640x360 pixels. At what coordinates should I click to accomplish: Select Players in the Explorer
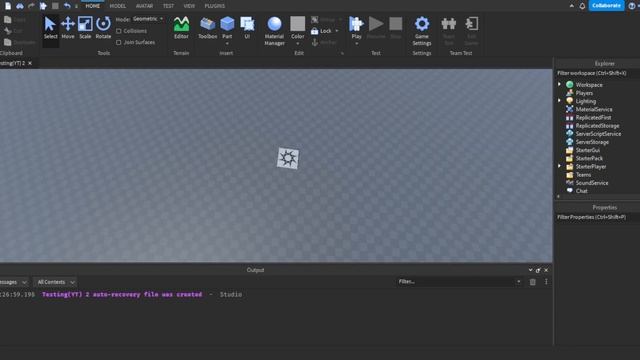[x=584, y=93]
